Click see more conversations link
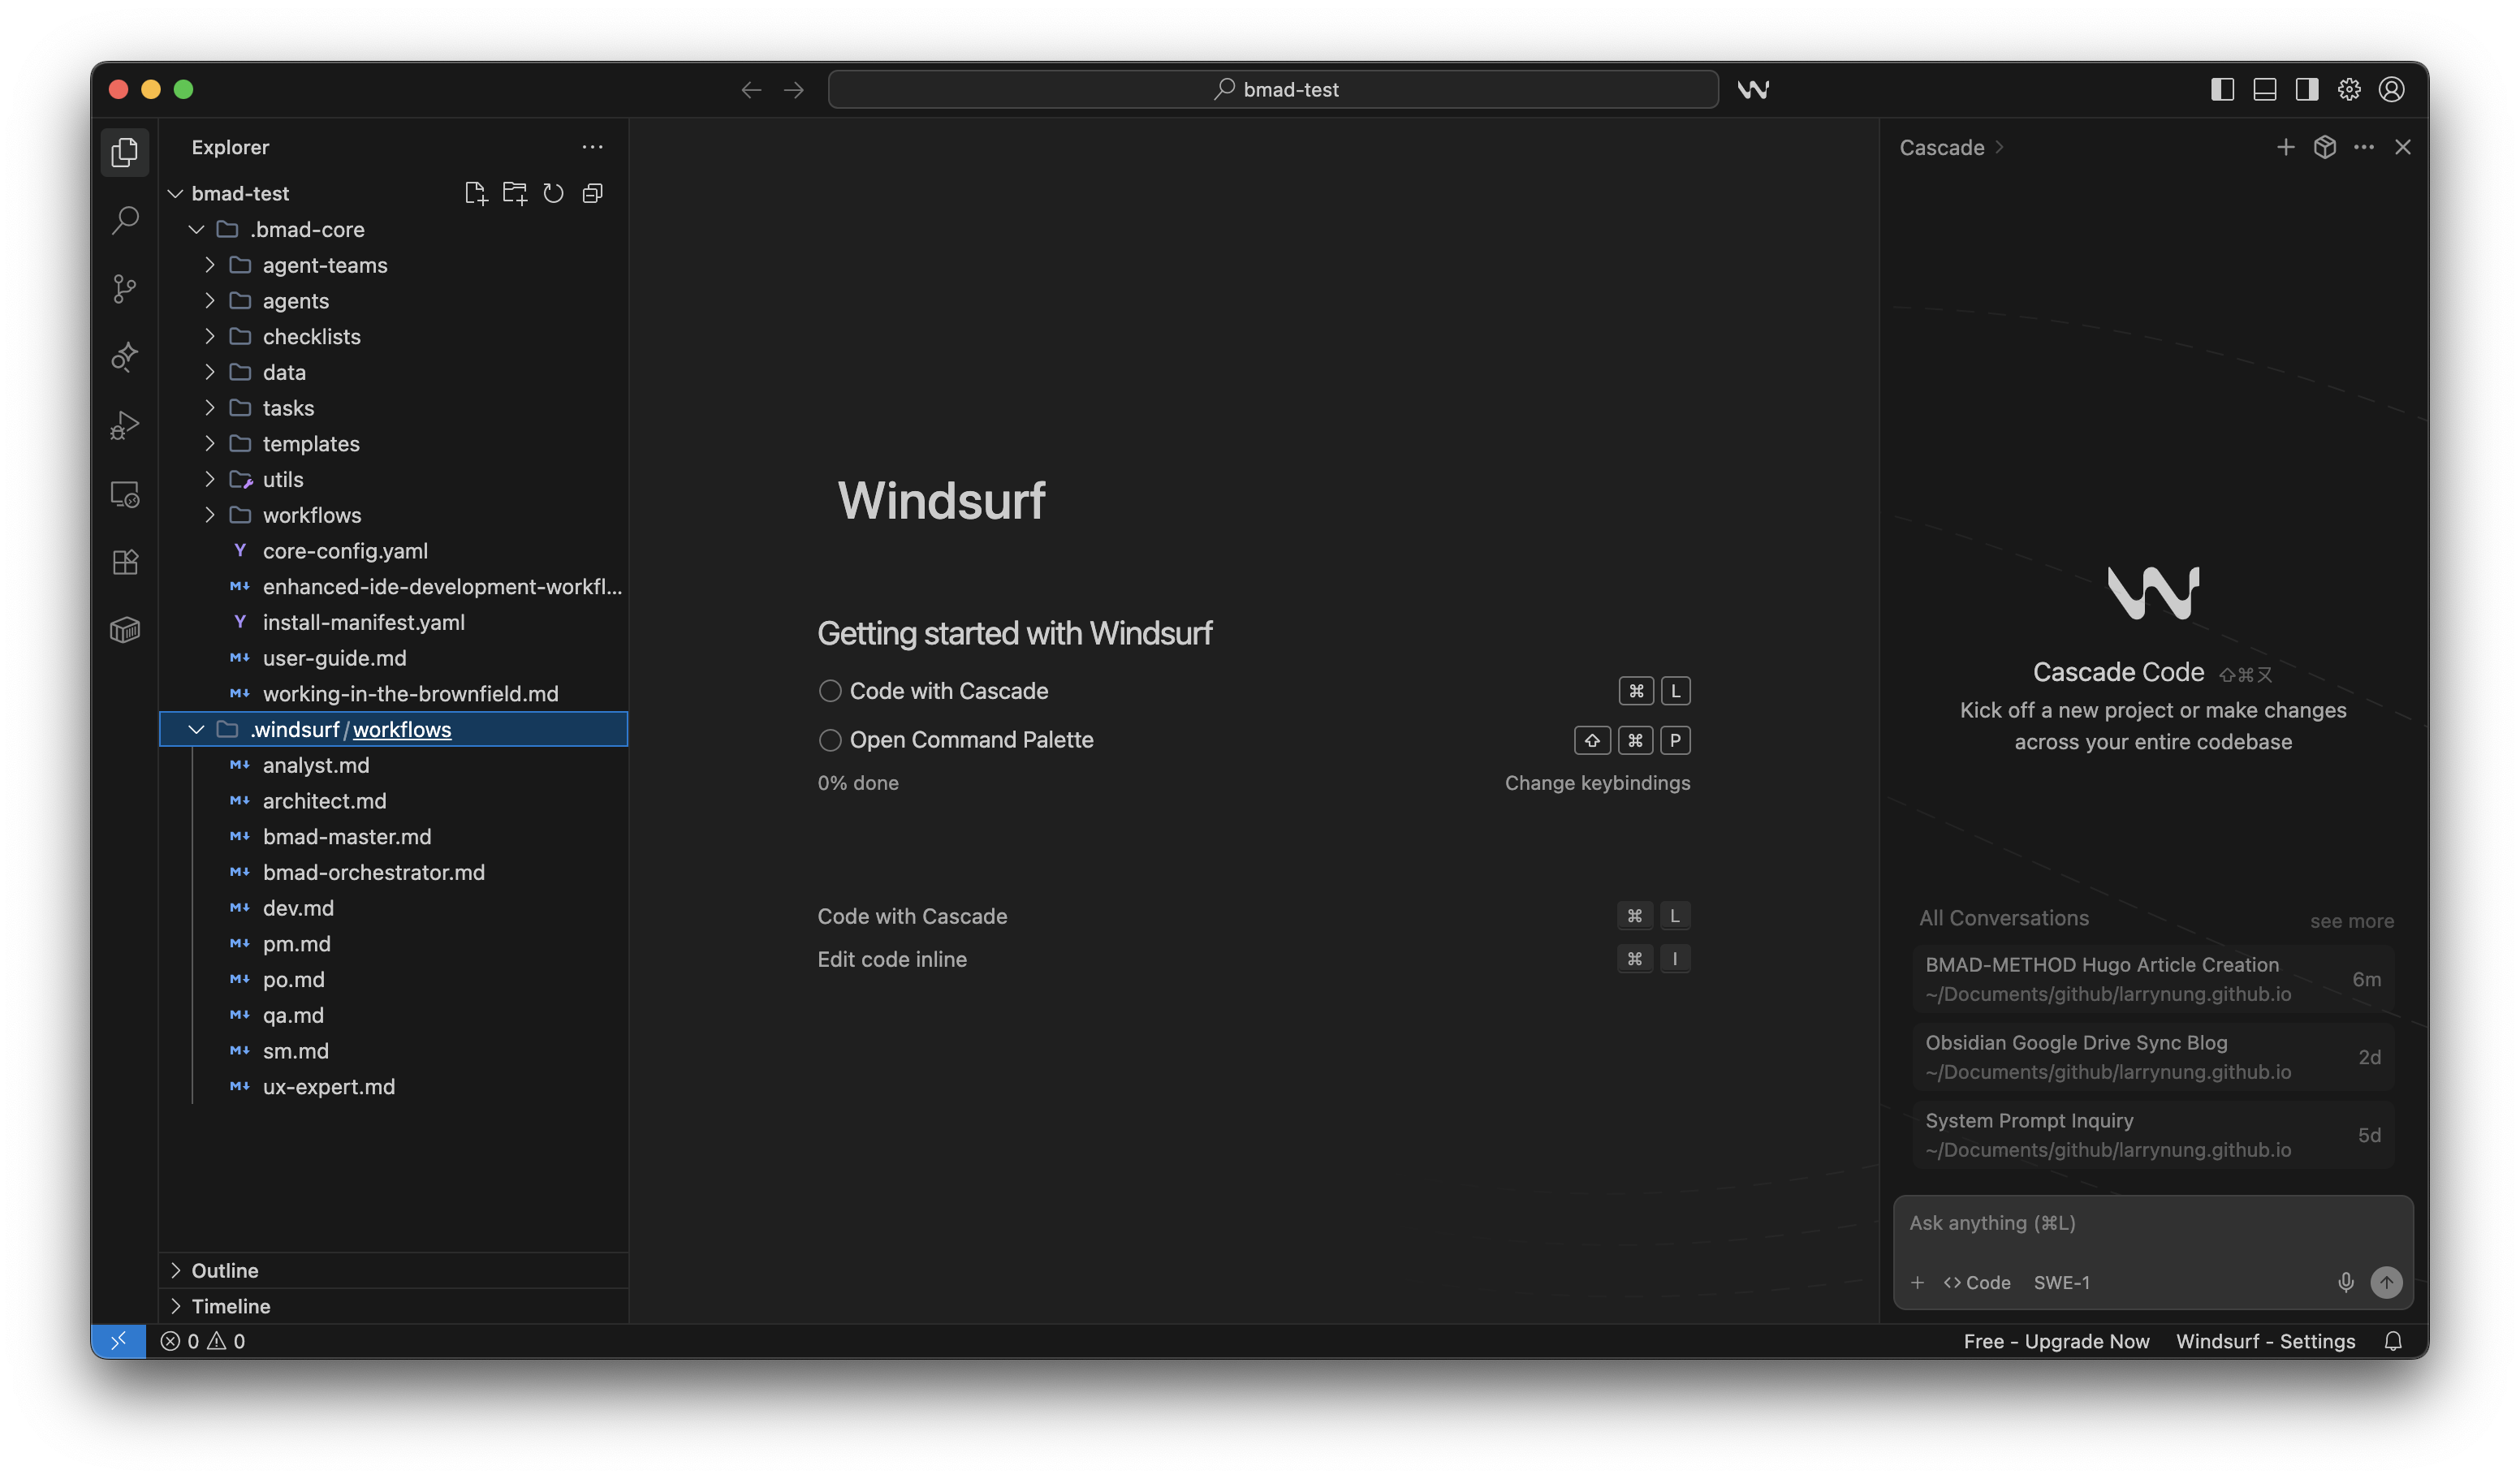2520x1479 pixels. (x=2351, y=921)
